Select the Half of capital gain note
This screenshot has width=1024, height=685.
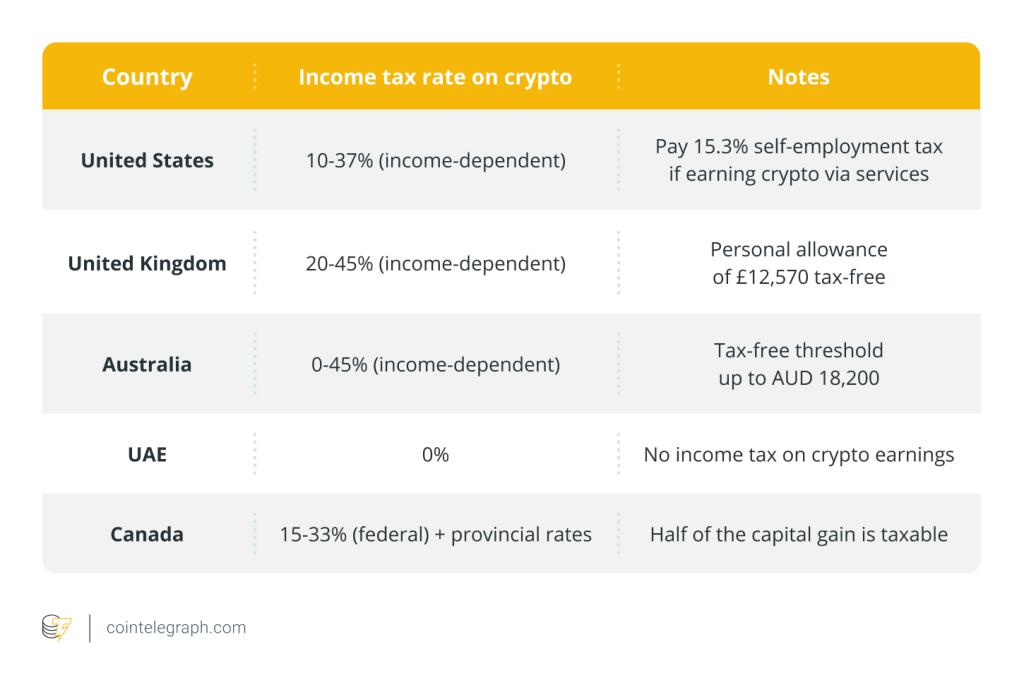tap(798, 534)
